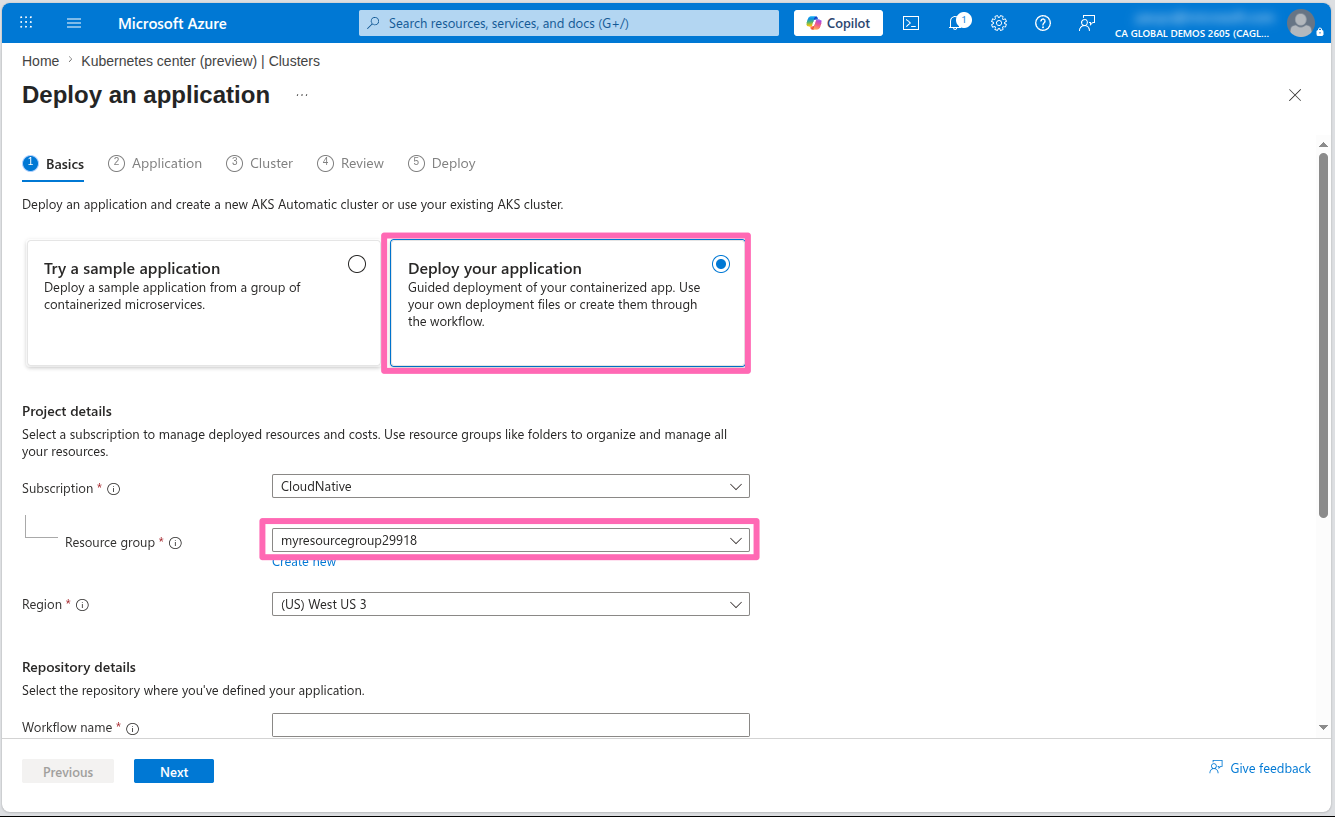Click the Repository details heading
Image resolution: width=1335 pixels, height=817 pixels.
coord(79,667)
